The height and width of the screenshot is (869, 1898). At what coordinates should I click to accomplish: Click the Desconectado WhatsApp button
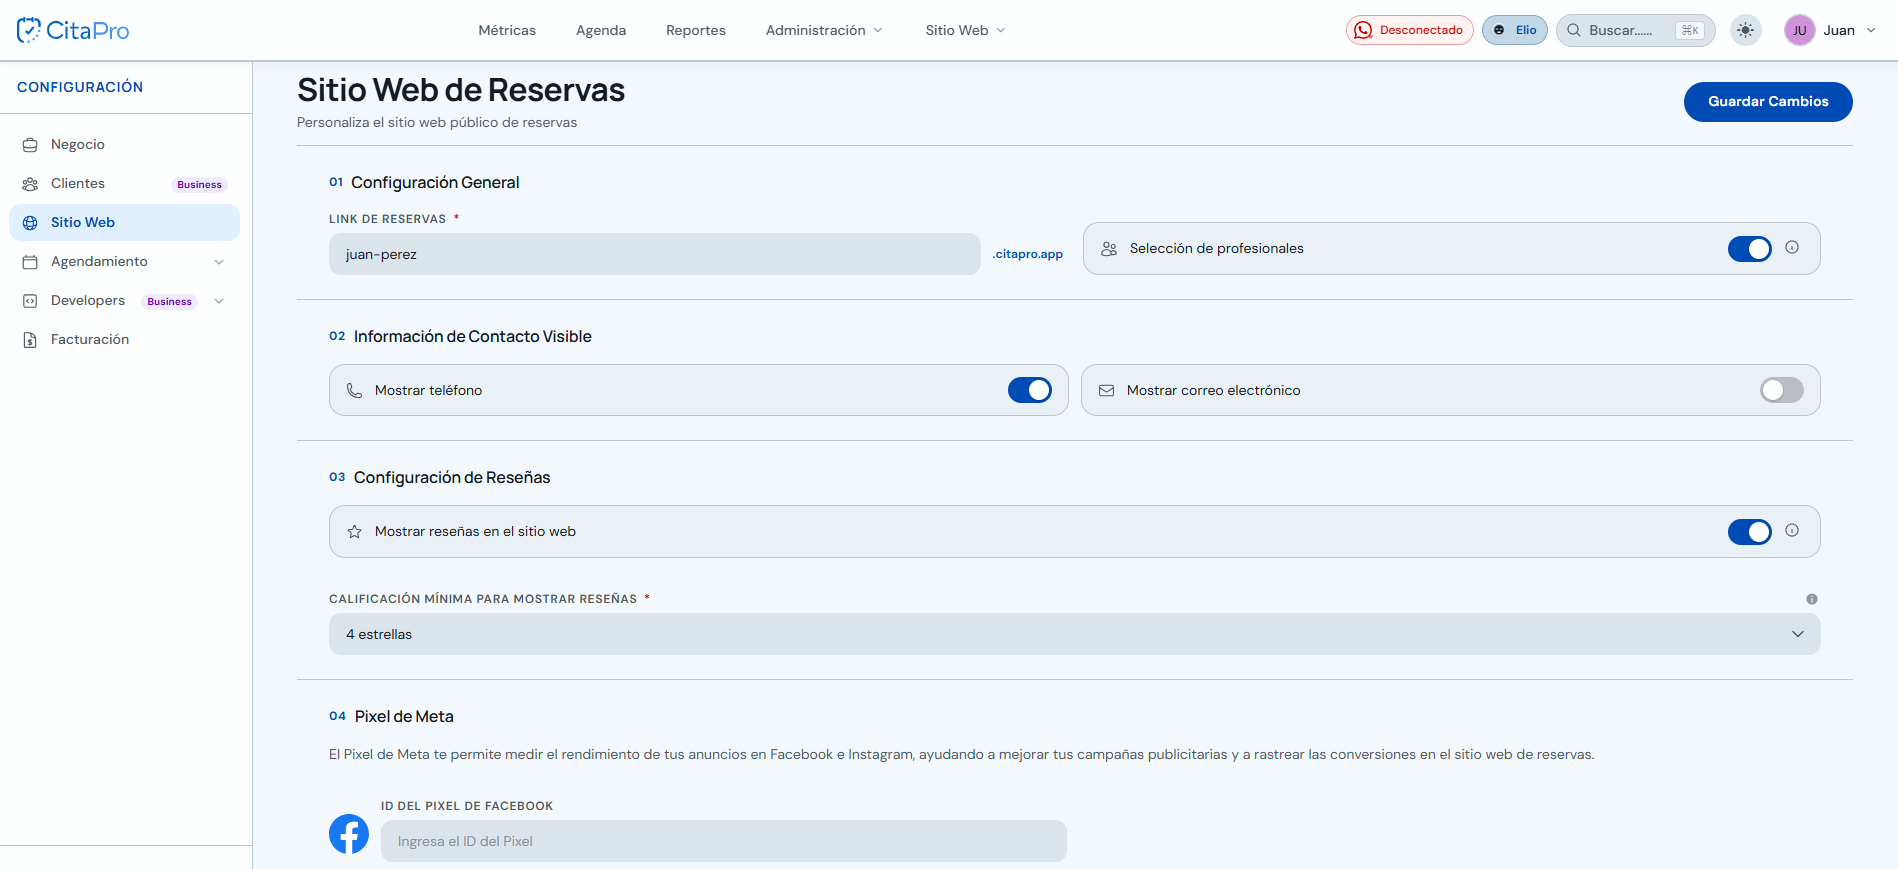[1409, 30]
